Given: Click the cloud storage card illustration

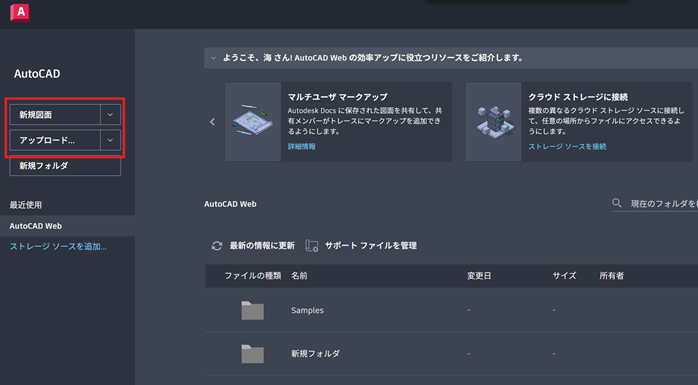Looking at the screenshot, I should (x=494, y=122).
